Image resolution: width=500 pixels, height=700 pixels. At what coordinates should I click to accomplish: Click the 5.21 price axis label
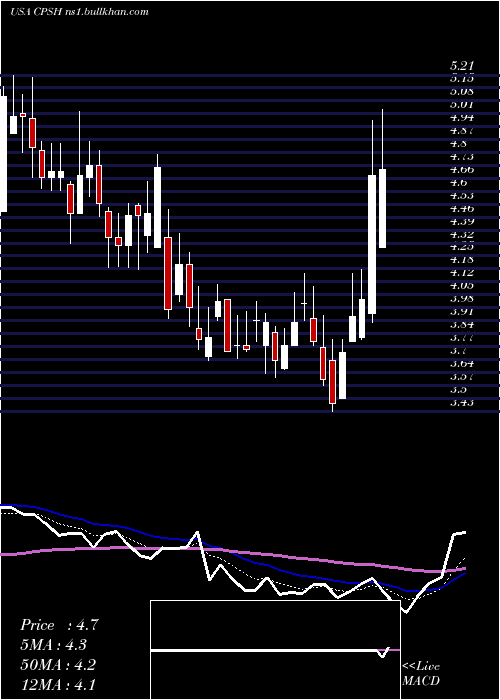click(462, 66)
